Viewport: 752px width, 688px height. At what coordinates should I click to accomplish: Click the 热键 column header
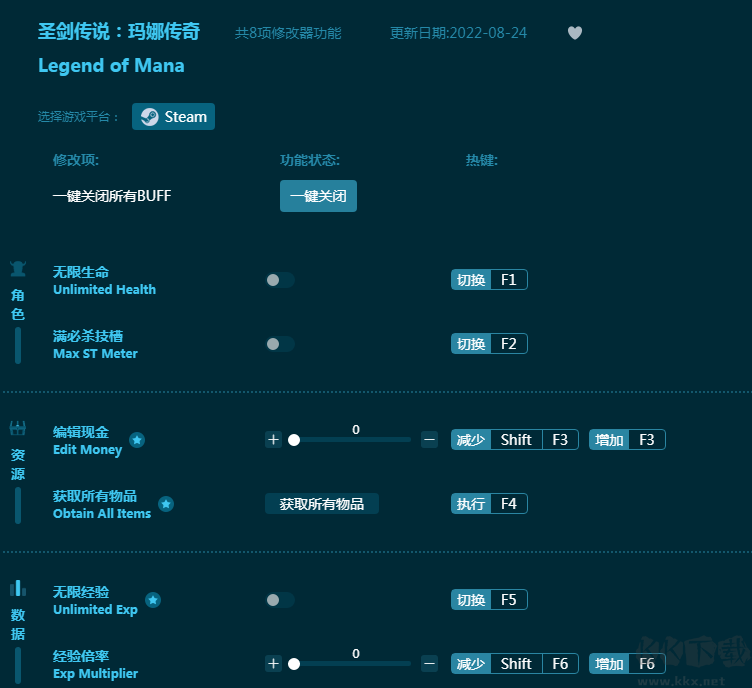pos(482,160)
